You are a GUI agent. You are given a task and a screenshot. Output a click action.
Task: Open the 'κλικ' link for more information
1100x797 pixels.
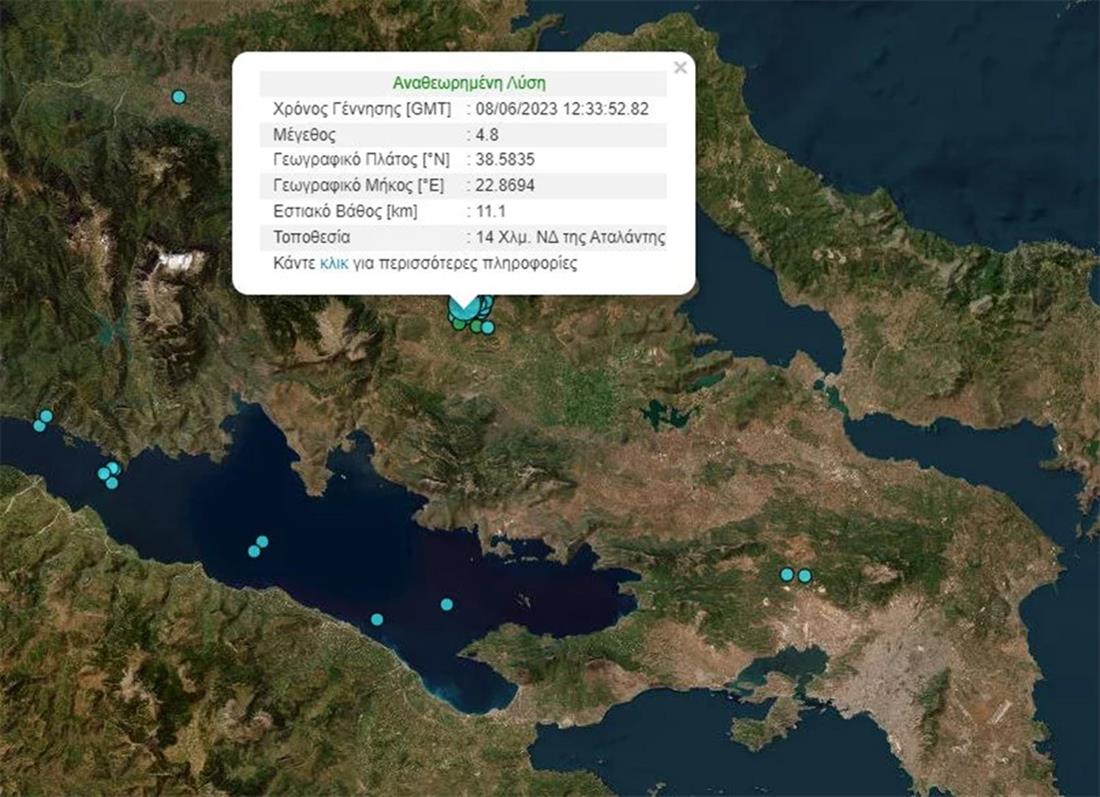(x=335, y=264)
